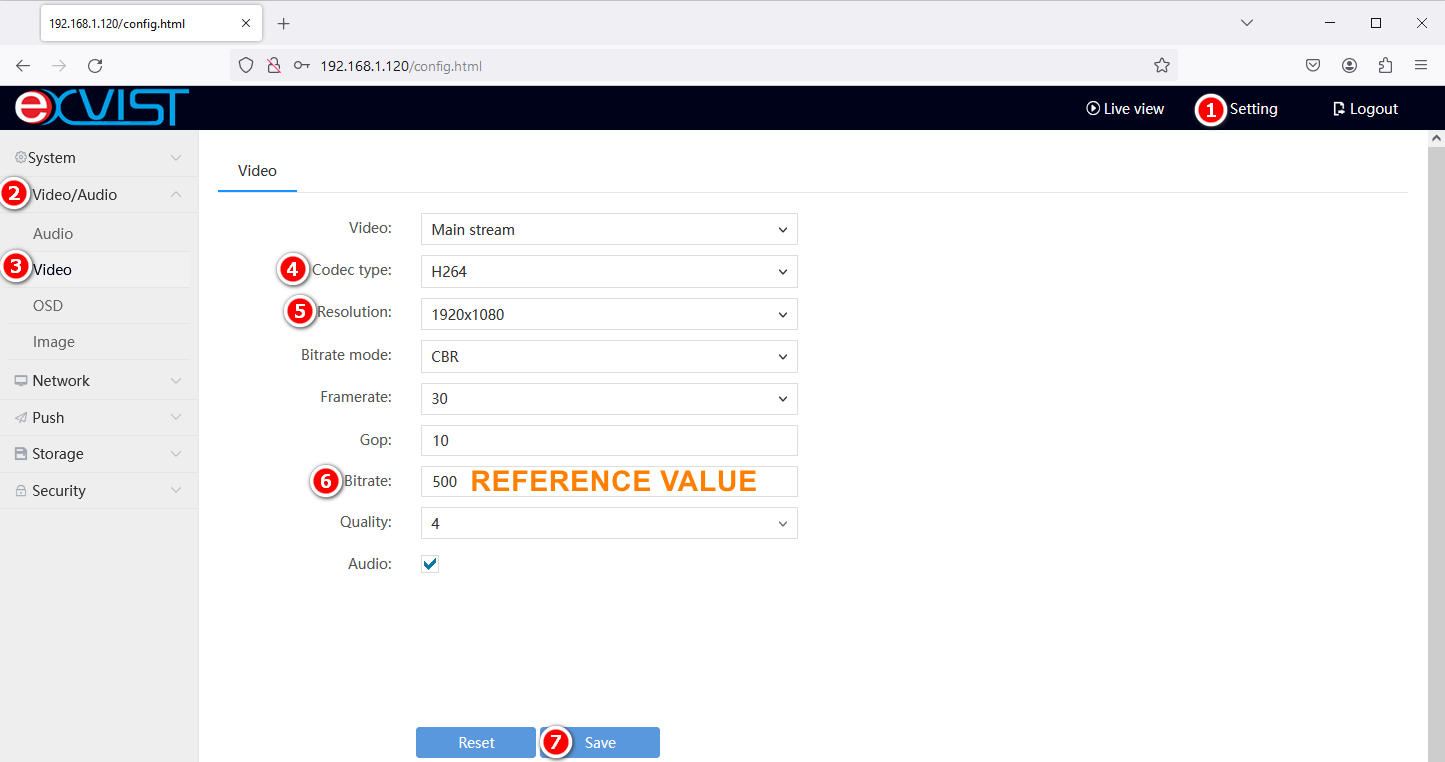Click the Reset button
Image resolution: width=1445 pixels, height=762 pixels.
[x=476, y=743]
